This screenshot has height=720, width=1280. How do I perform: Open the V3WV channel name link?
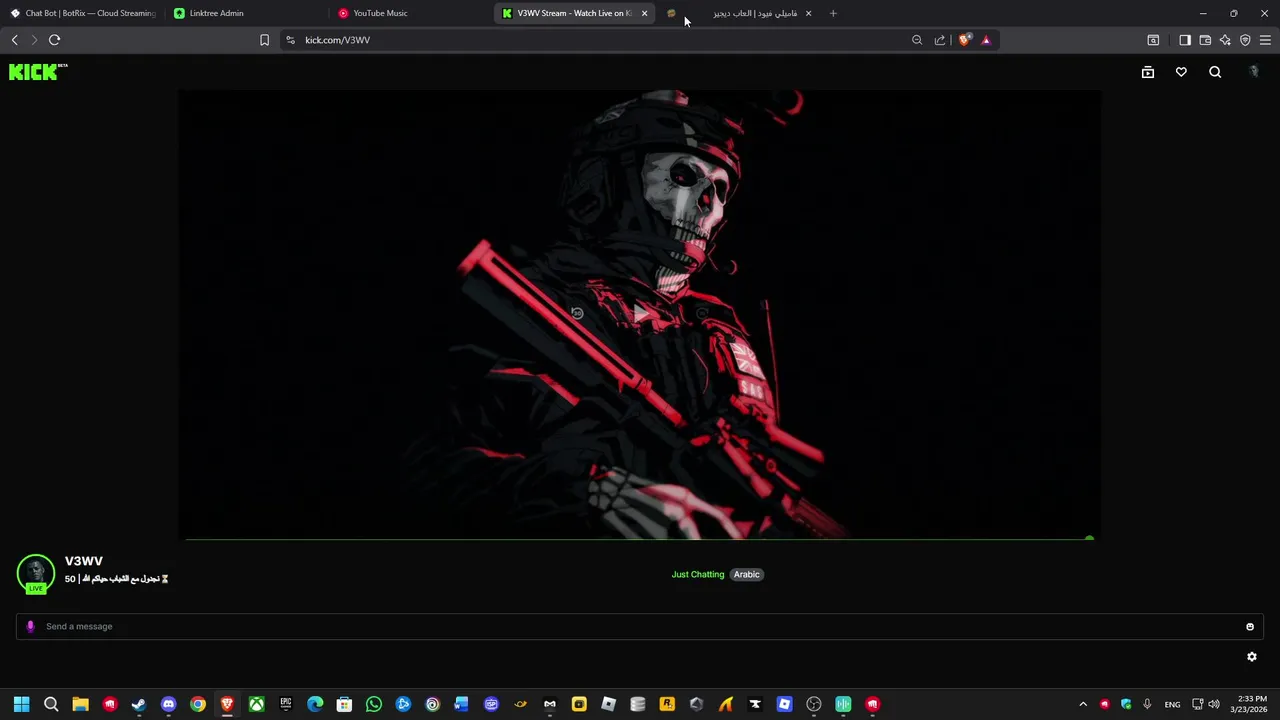click(x=84, y=561)
